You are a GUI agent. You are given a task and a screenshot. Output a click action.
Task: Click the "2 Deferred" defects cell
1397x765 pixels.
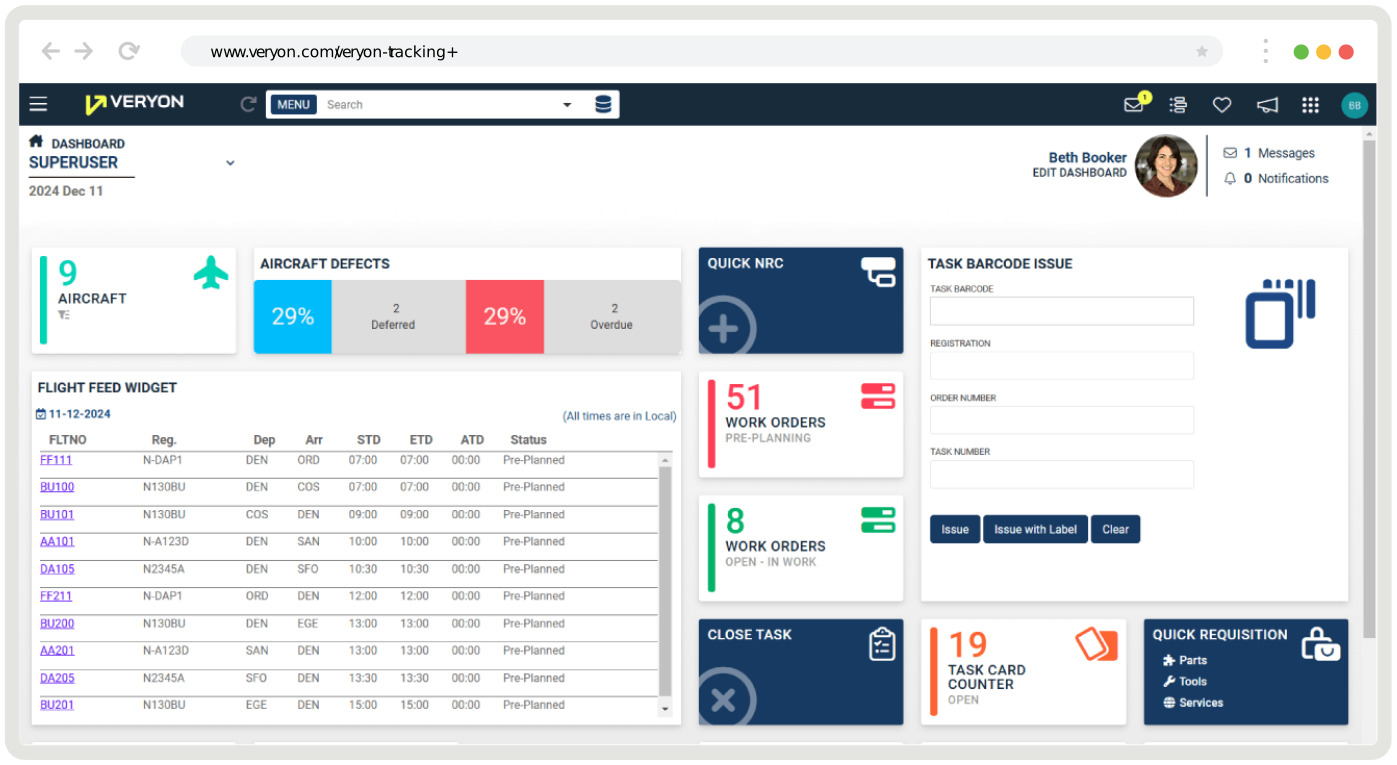tap(398, 316)
